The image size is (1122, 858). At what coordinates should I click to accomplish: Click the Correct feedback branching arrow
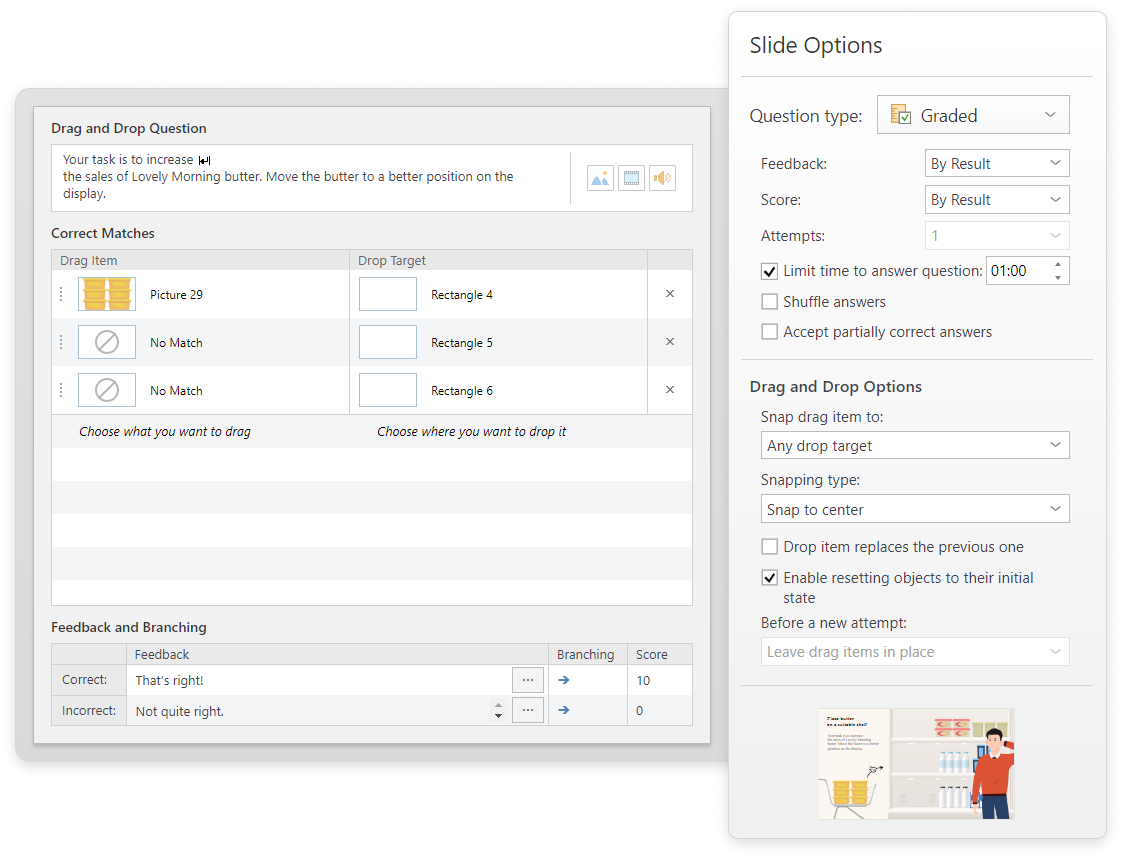(x=563, y=680)
